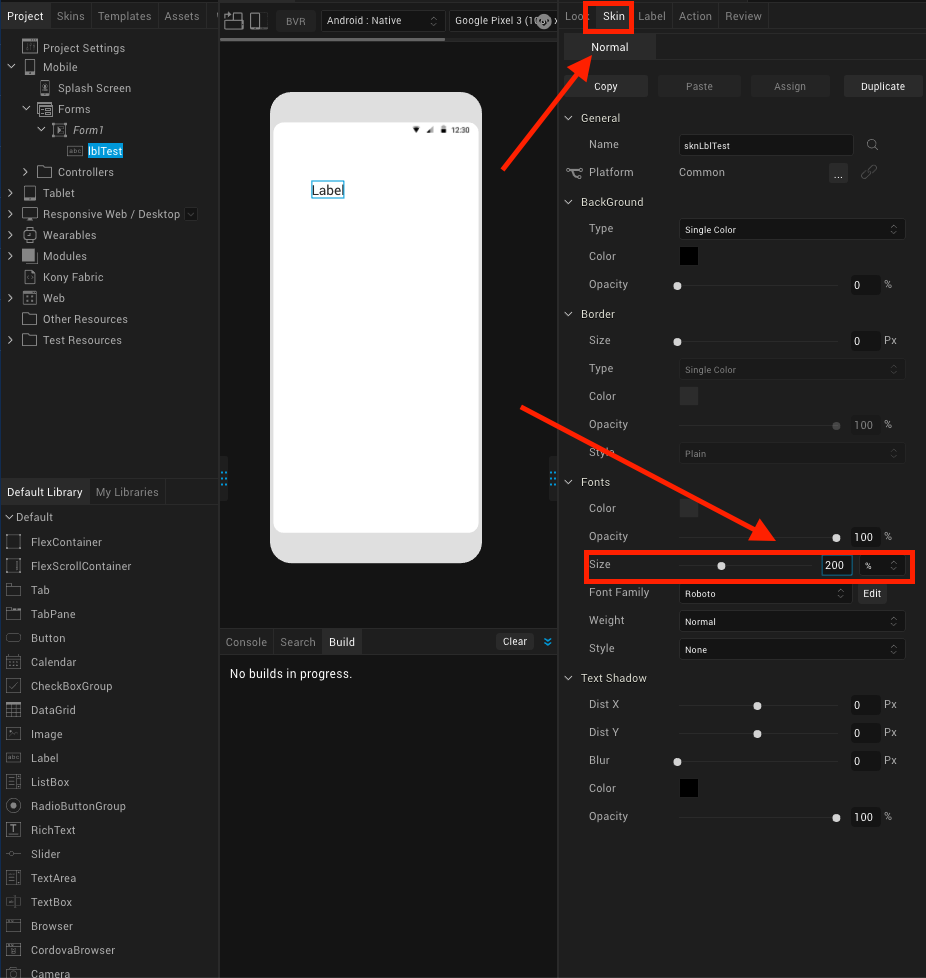Select FlexScrollContainer widget icon
This screenshot has width=926, height=978.
coord(13,566)
